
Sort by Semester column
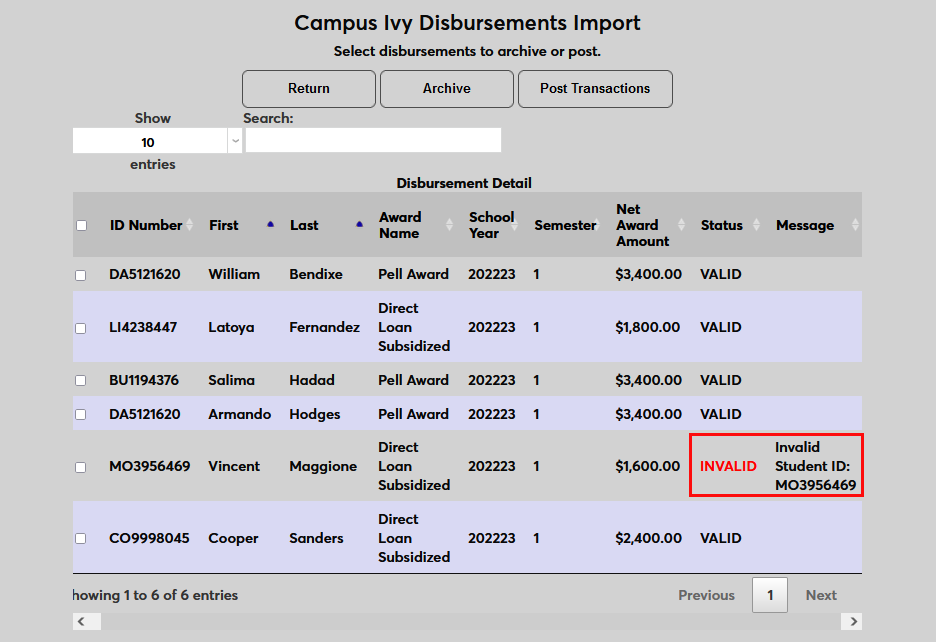565,225
